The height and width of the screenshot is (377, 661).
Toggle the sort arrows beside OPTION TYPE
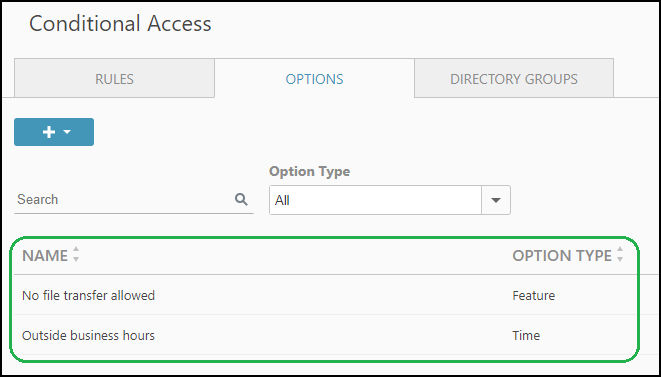click(x=620, y=254)
